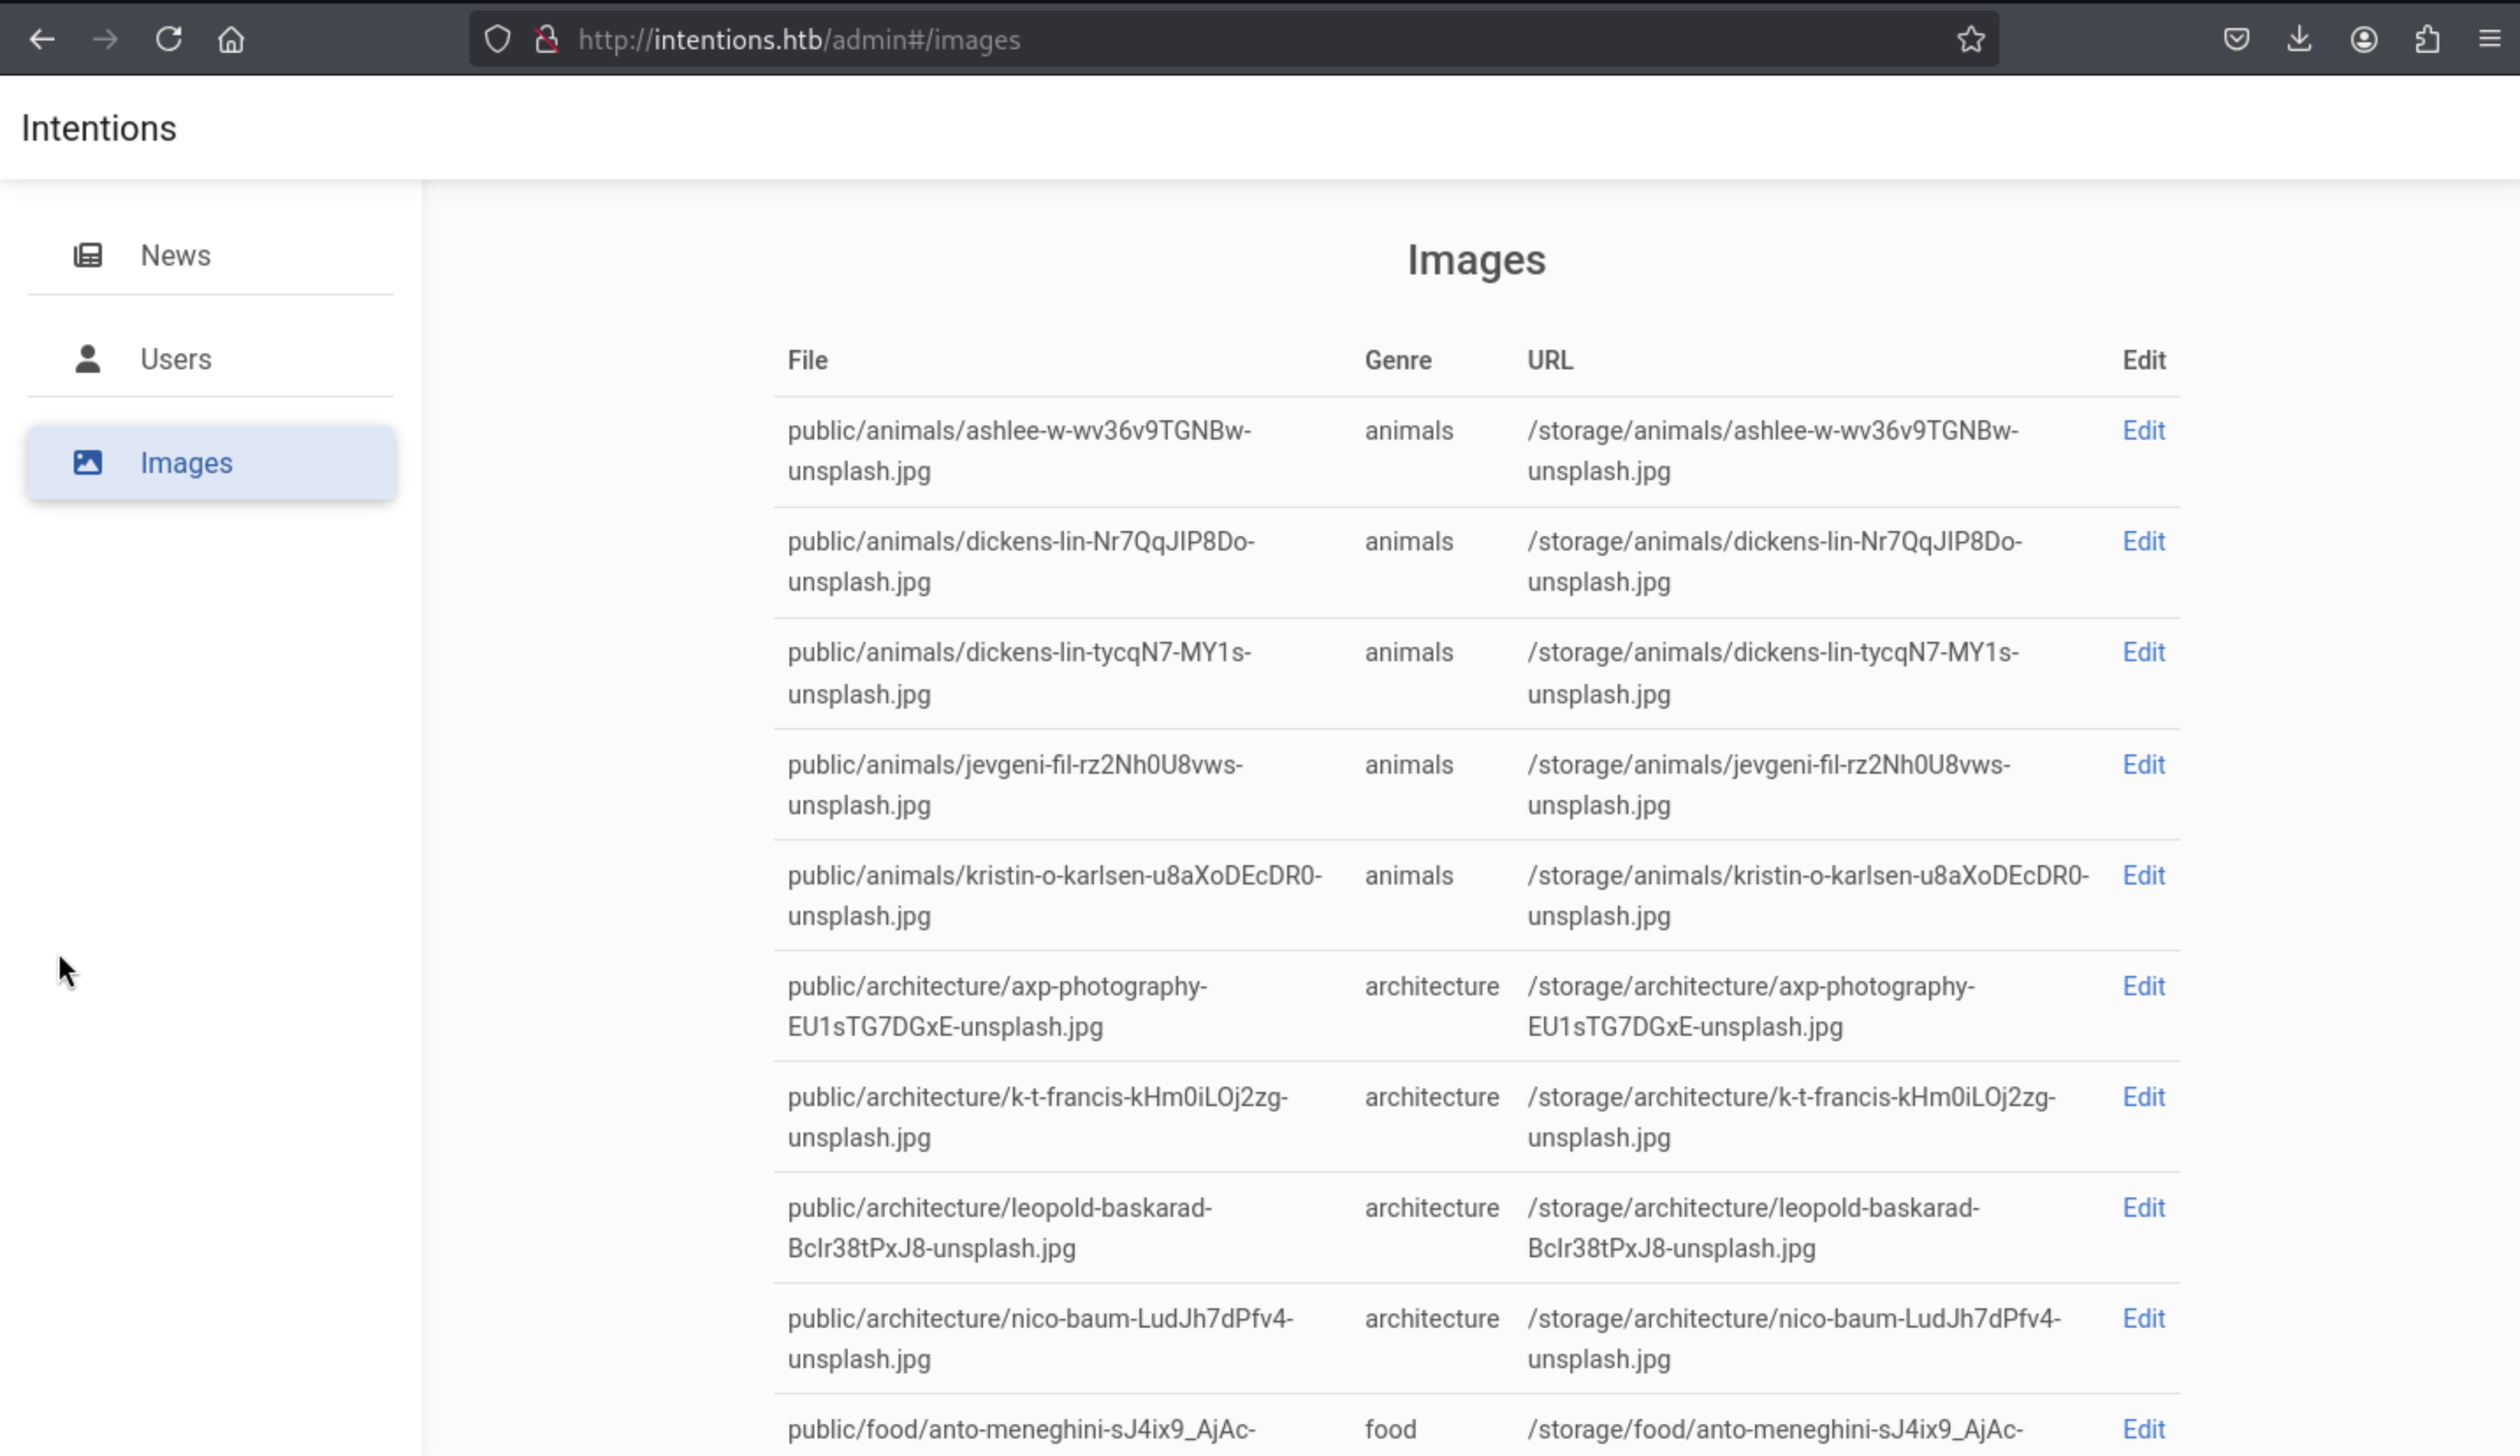Viewport: 2520px width, 1456px height.
Task: Bookmark this page with star icon
Action: [x=1970, y=39]
